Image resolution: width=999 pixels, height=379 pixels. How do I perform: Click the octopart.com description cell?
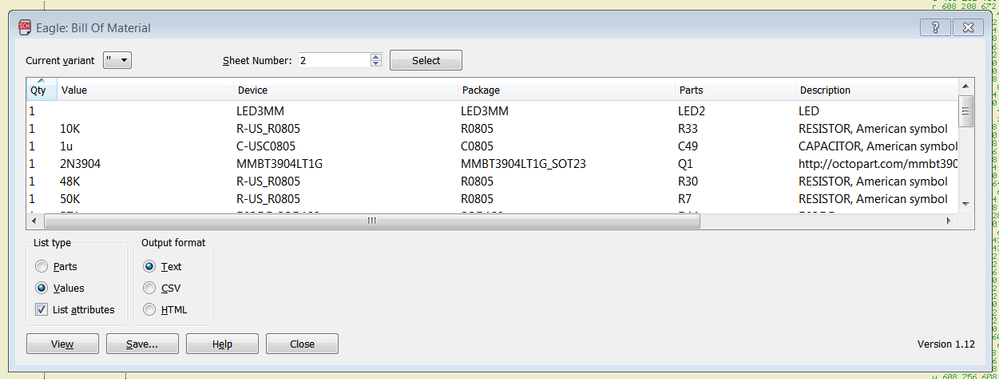tap(878, 164)
